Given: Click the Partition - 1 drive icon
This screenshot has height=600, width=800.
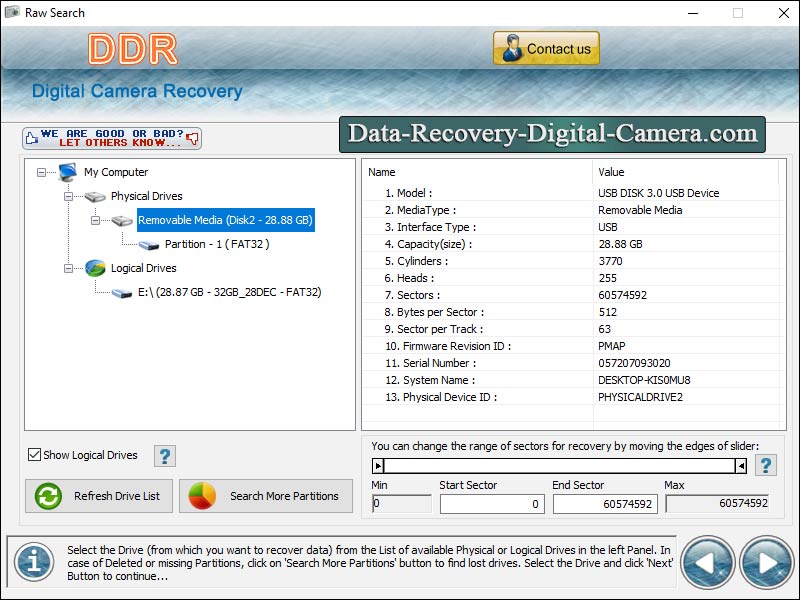Looking at the screenshot, I should point(149,245).
